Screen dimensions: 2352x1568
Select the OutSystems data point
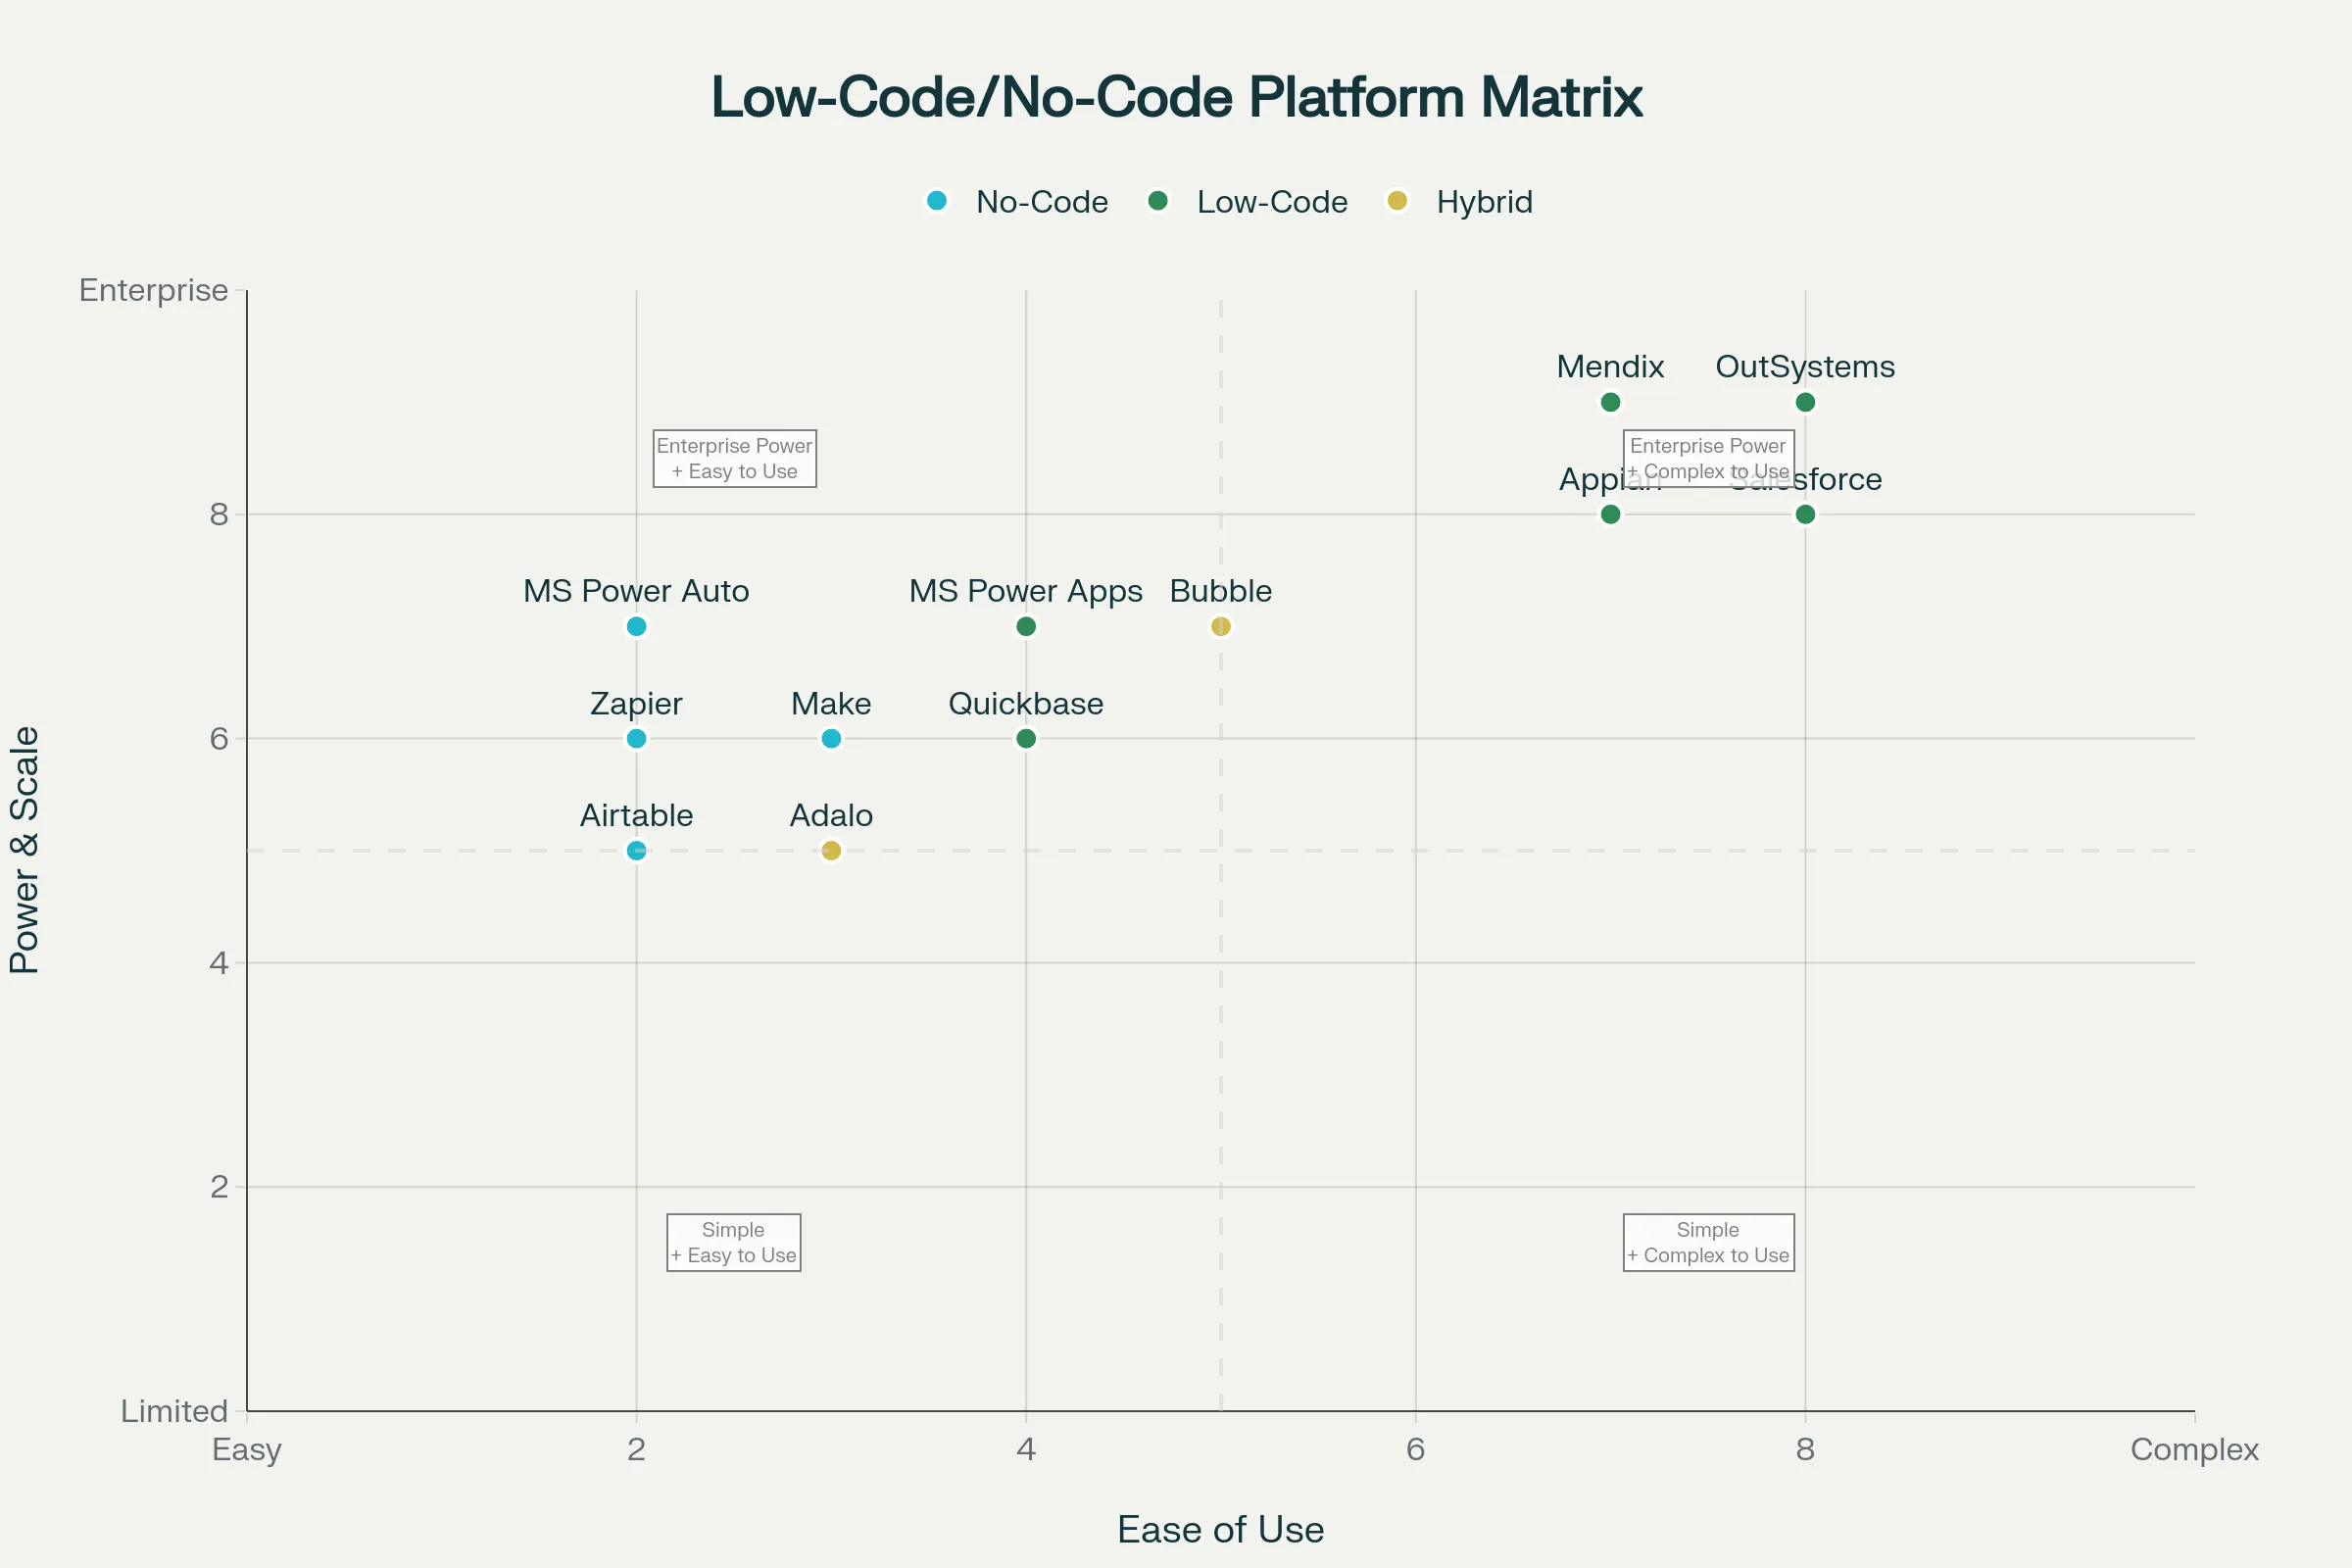point(1804,403)
